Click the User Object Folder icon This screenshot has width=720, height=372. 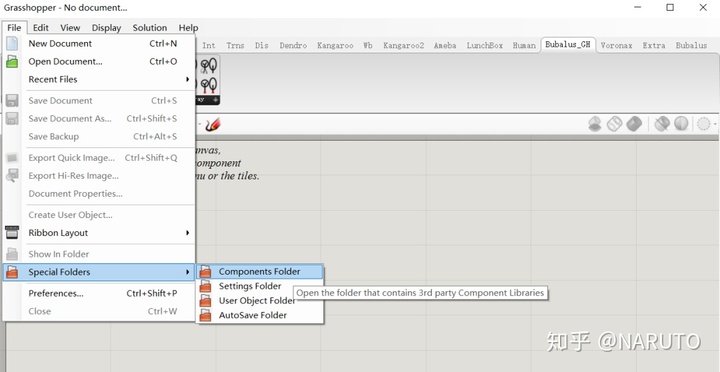(206, 301)
